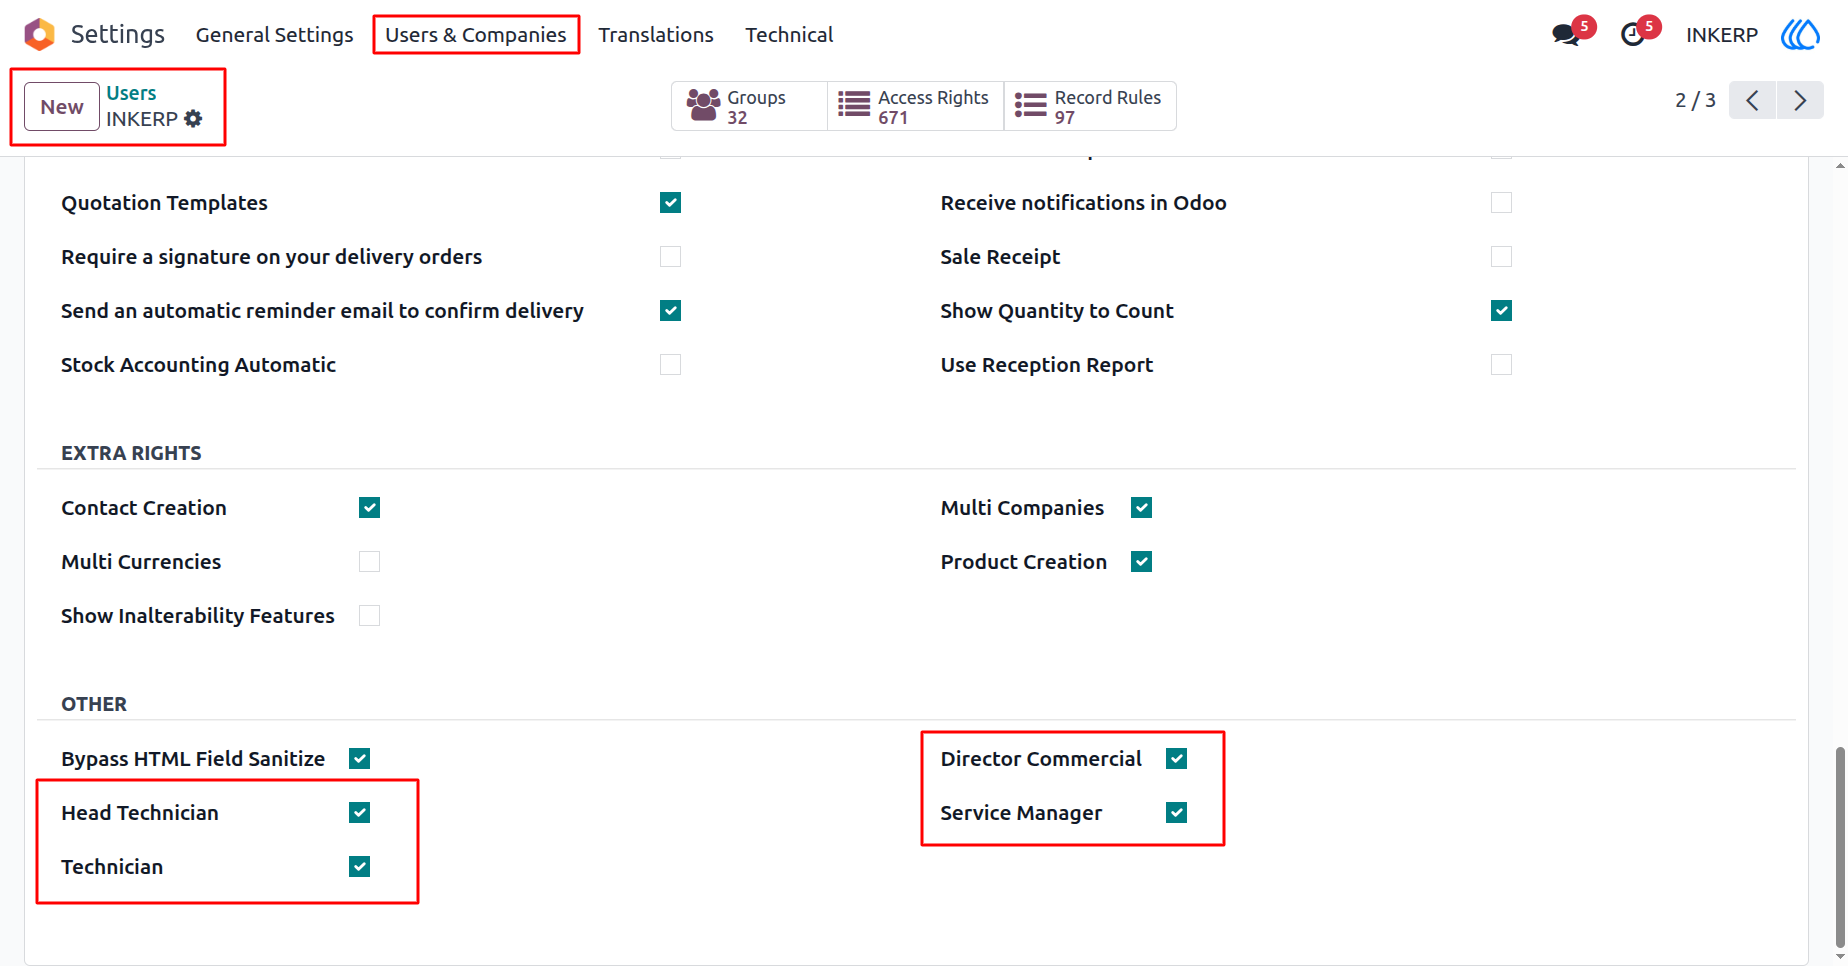Open the Translations menu

pyautogui.click(x=656, y=35)
